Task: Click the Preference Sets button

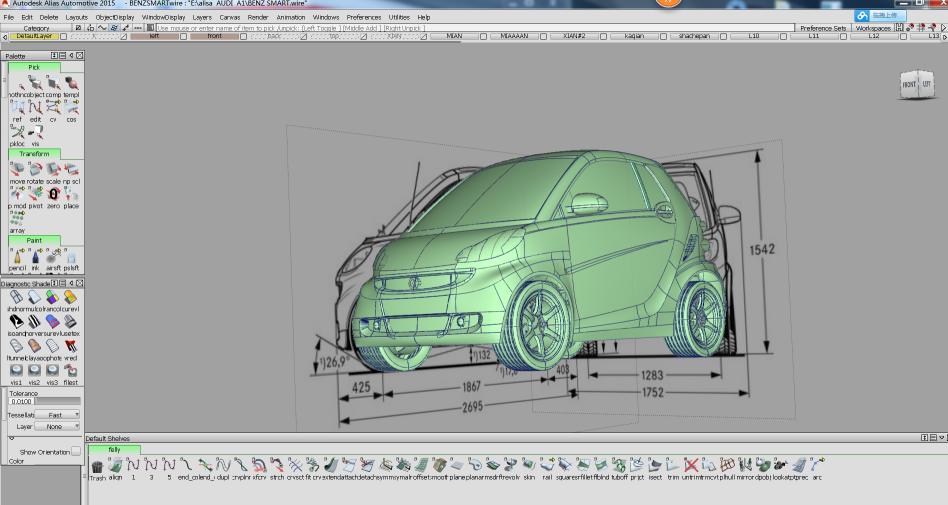Action: (823, 28)
